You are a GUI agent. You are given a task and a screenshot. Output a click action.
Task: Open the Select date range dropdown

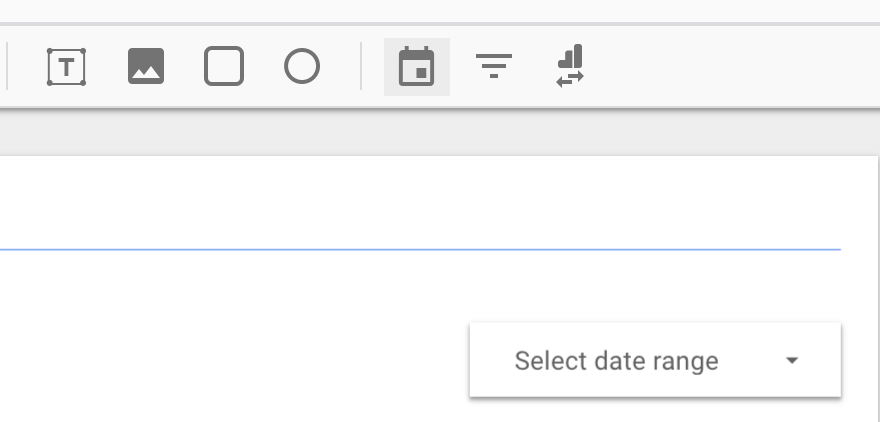pyautogui.click(x=655, y=360)
